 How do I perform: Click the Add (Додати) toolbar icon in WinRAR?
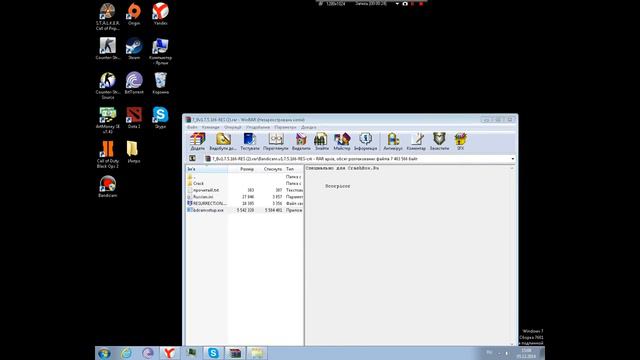click(198, 142)
